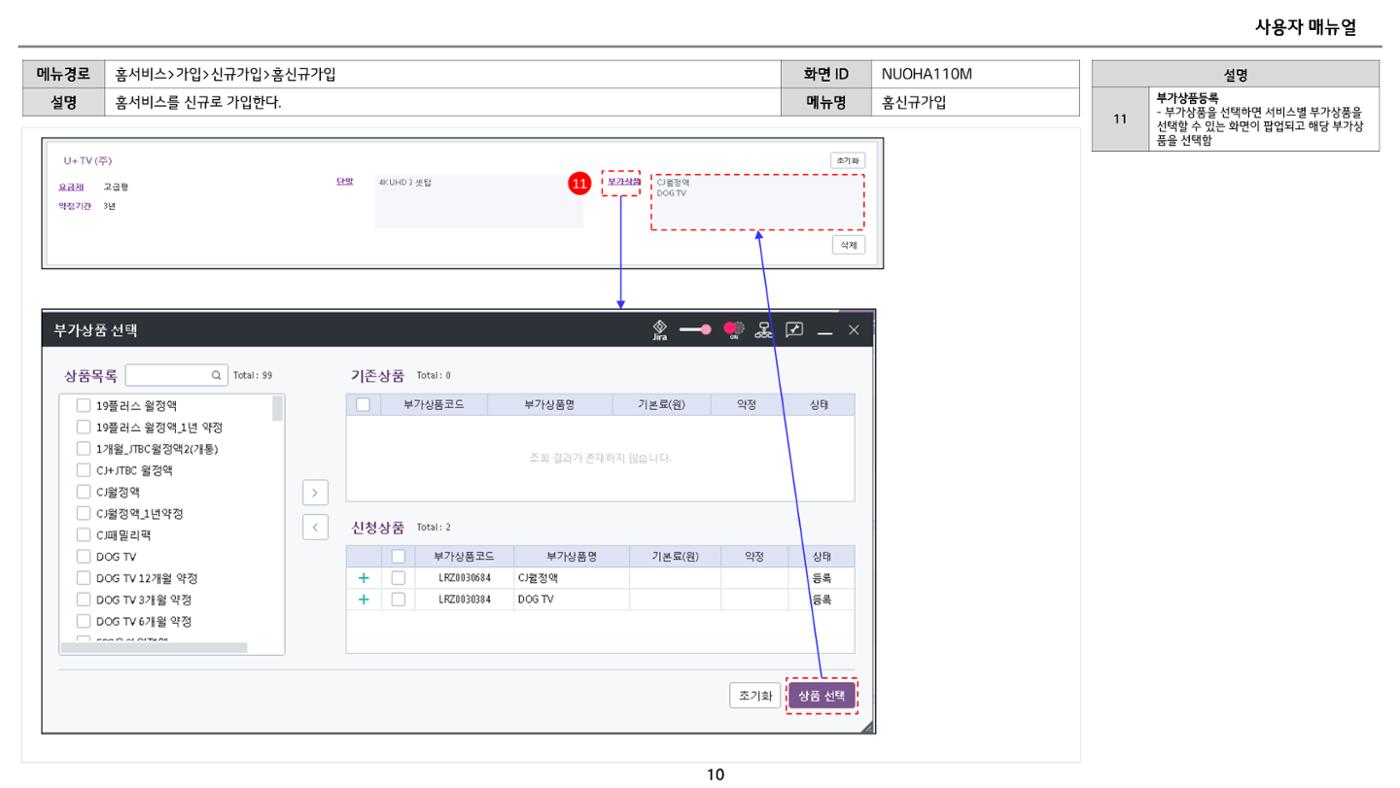The height and width of the screenshot is (788, 1400).
Task: Move items back with the < button
Action: [313, 526]
